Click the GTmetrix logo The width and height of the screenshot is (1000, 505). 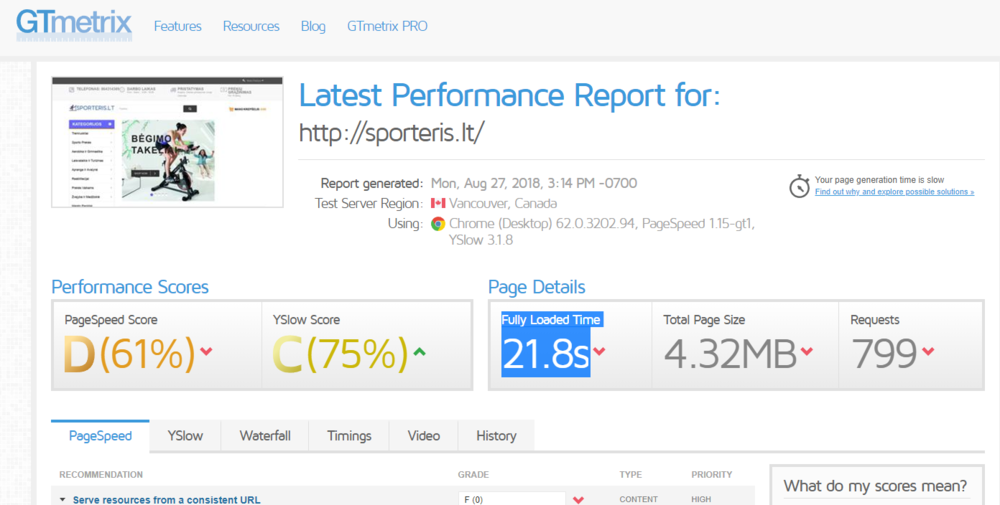(74, 25)
